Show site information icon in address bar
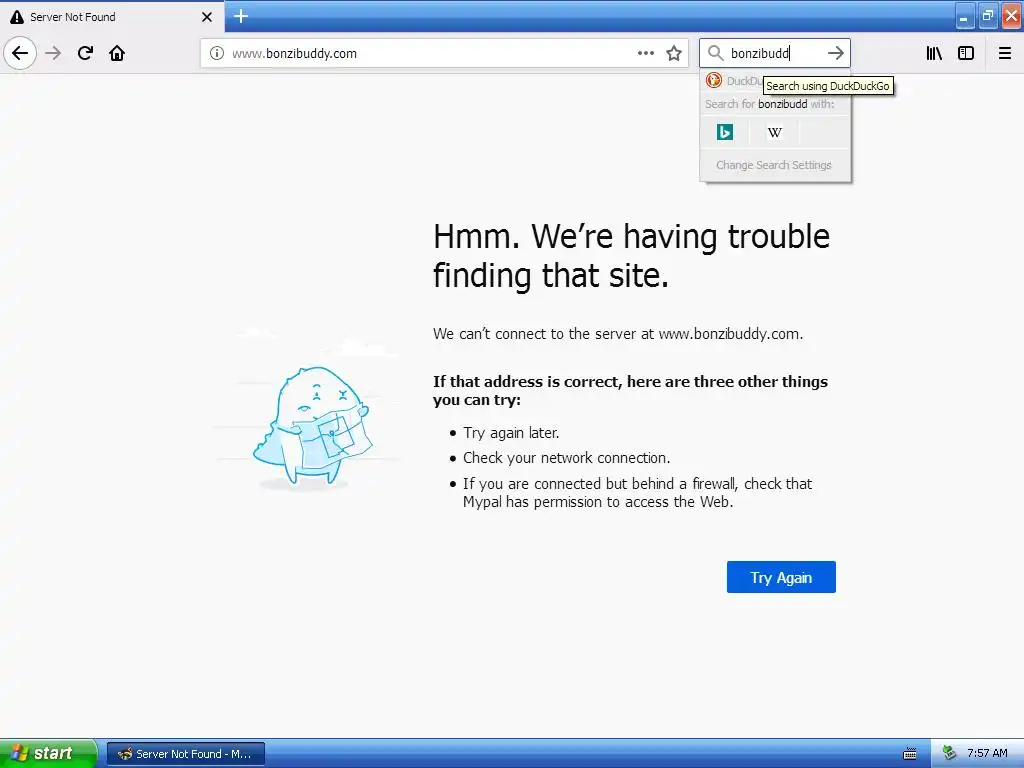 217,54
